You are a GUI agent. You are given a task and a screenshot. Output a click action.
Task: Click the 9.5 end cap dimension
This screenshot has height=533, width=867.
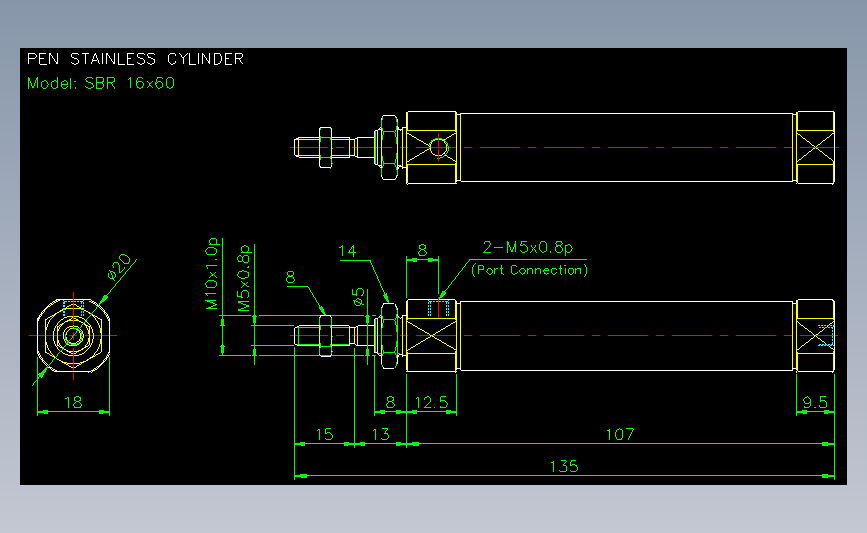tap(815, 402)
